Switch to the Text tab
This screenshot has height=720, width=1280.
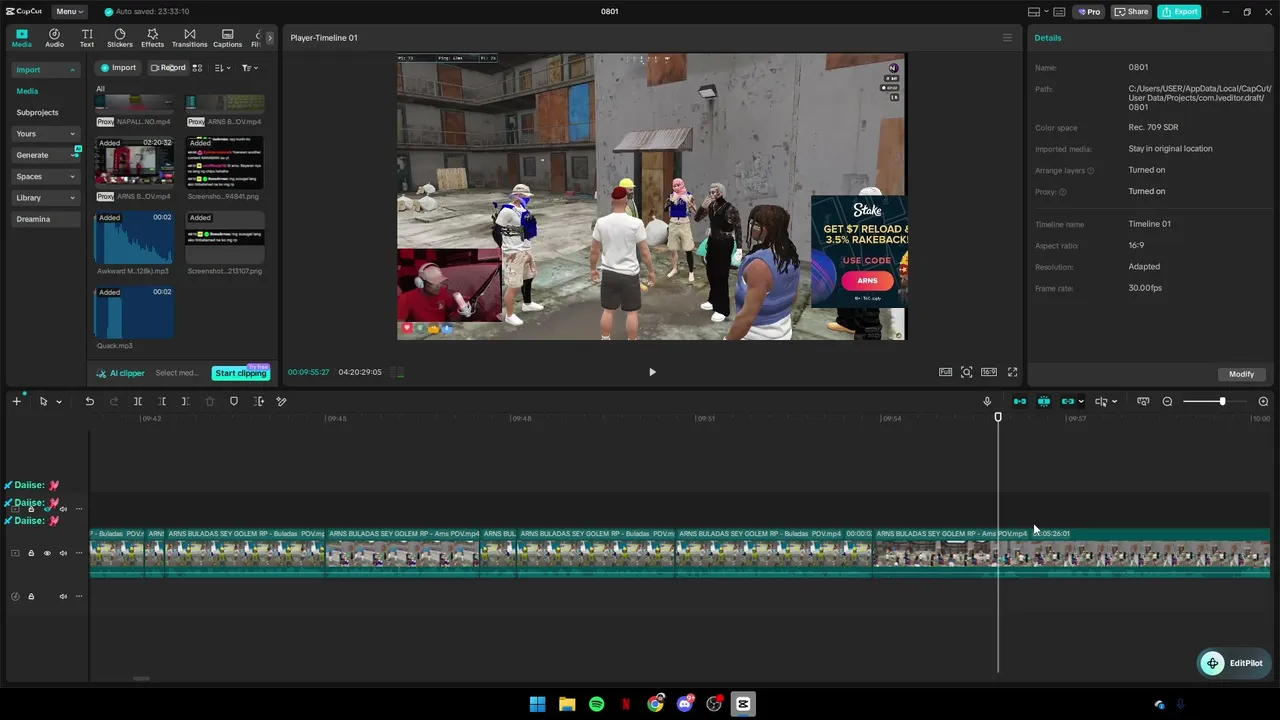tap(87, 38)
